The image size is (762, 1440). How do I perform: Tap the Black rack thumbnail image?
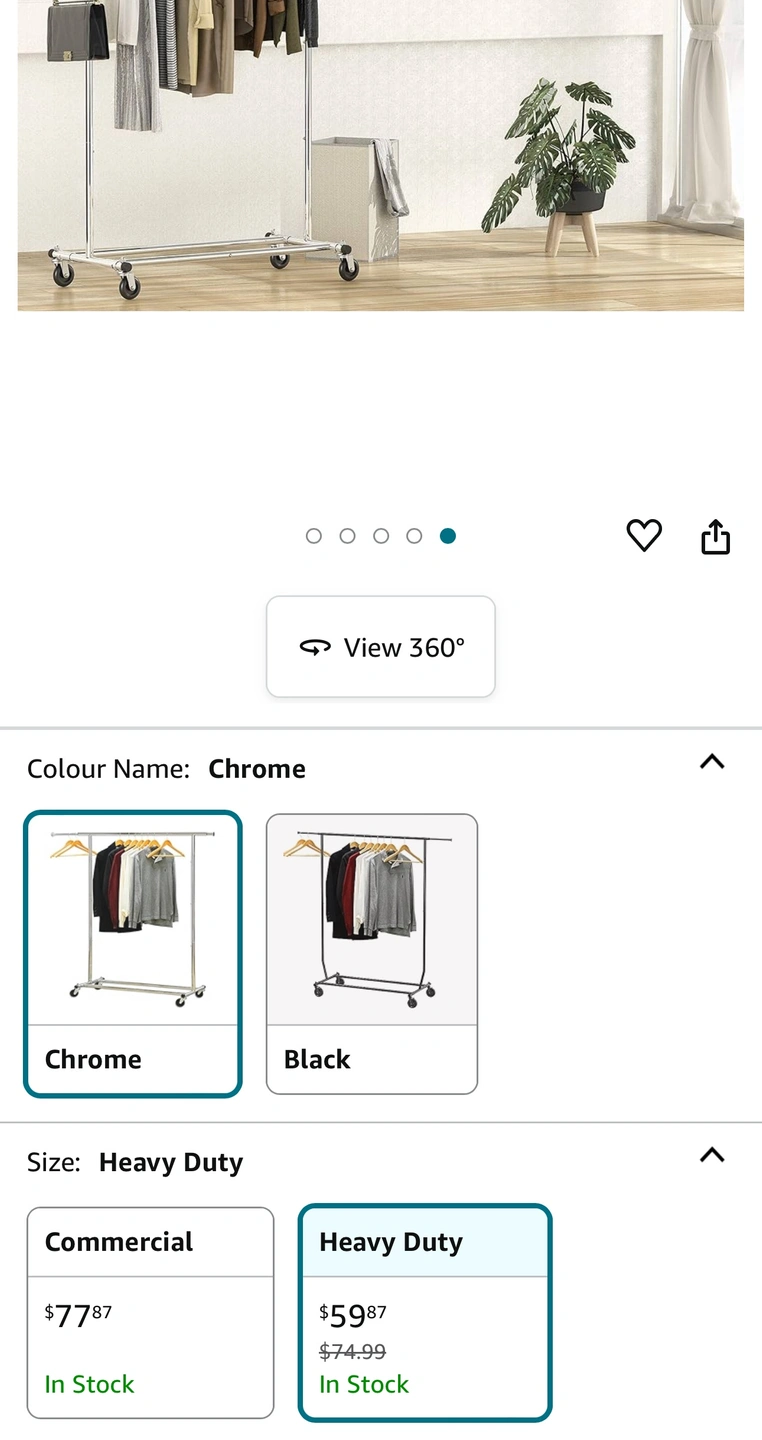[372, 920]
